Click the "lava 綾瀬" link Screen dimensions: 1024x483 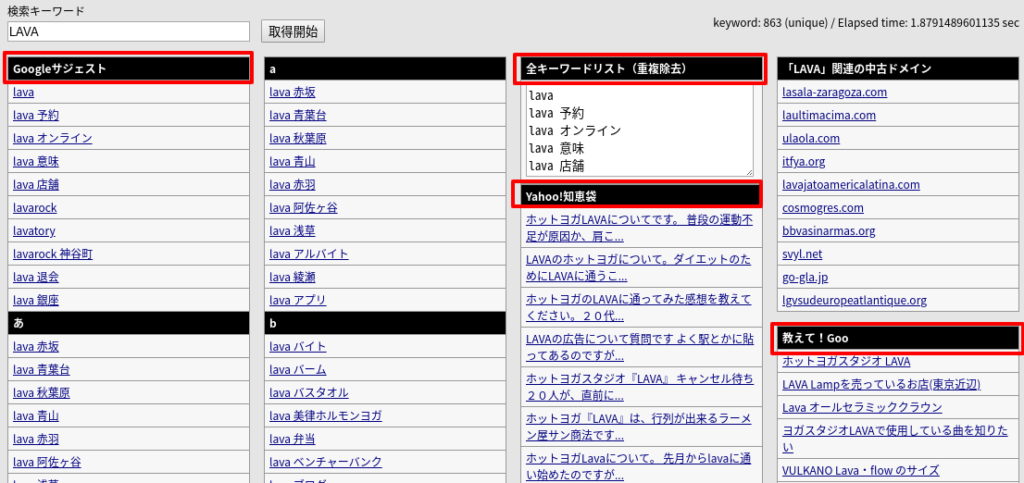point(293,277)
